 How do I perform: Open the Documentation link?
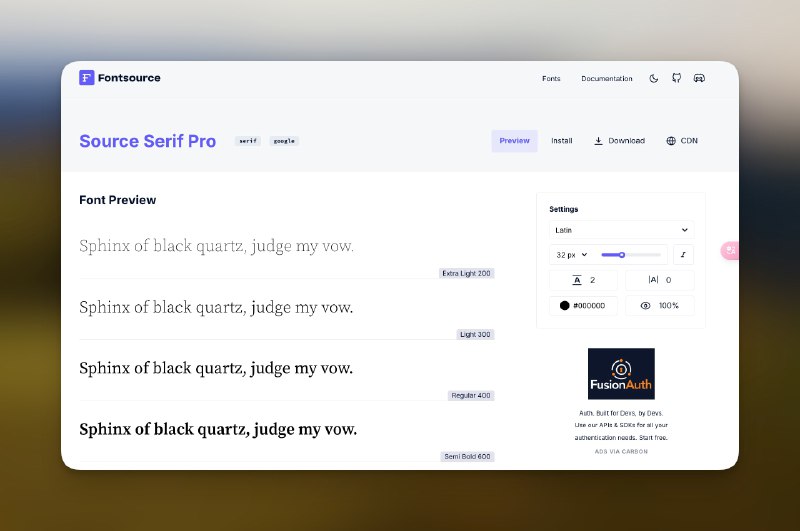click(x=607, y=79)
